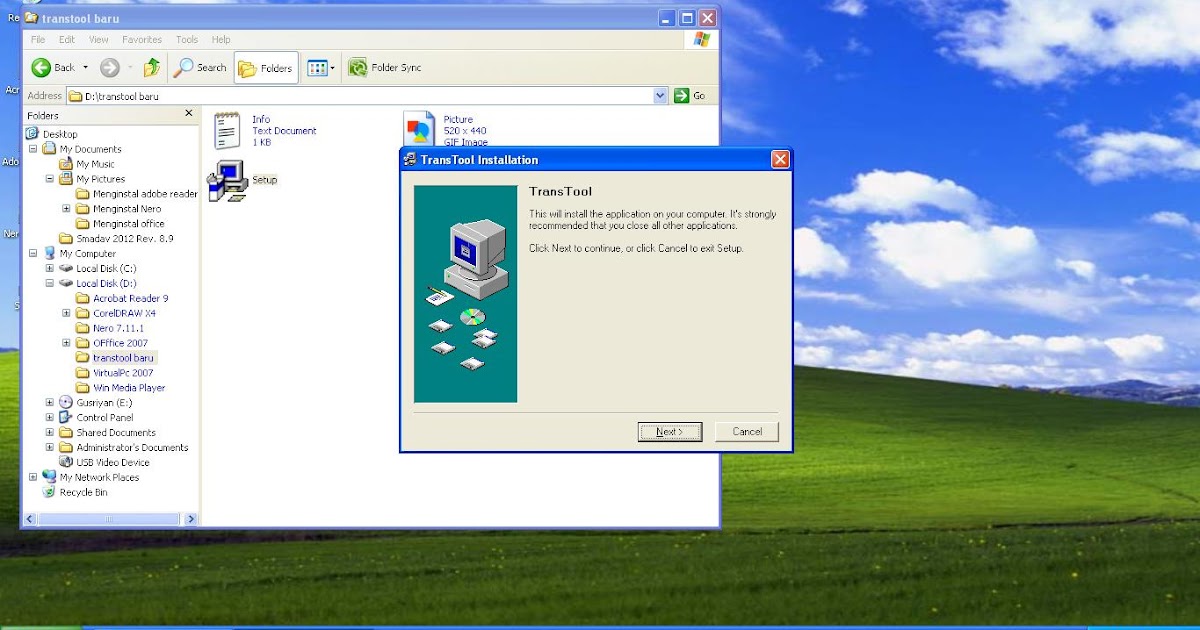
Task: Click the Folder Sync toolbar icon
Action: pyautogui.click(x=359, y=68)
